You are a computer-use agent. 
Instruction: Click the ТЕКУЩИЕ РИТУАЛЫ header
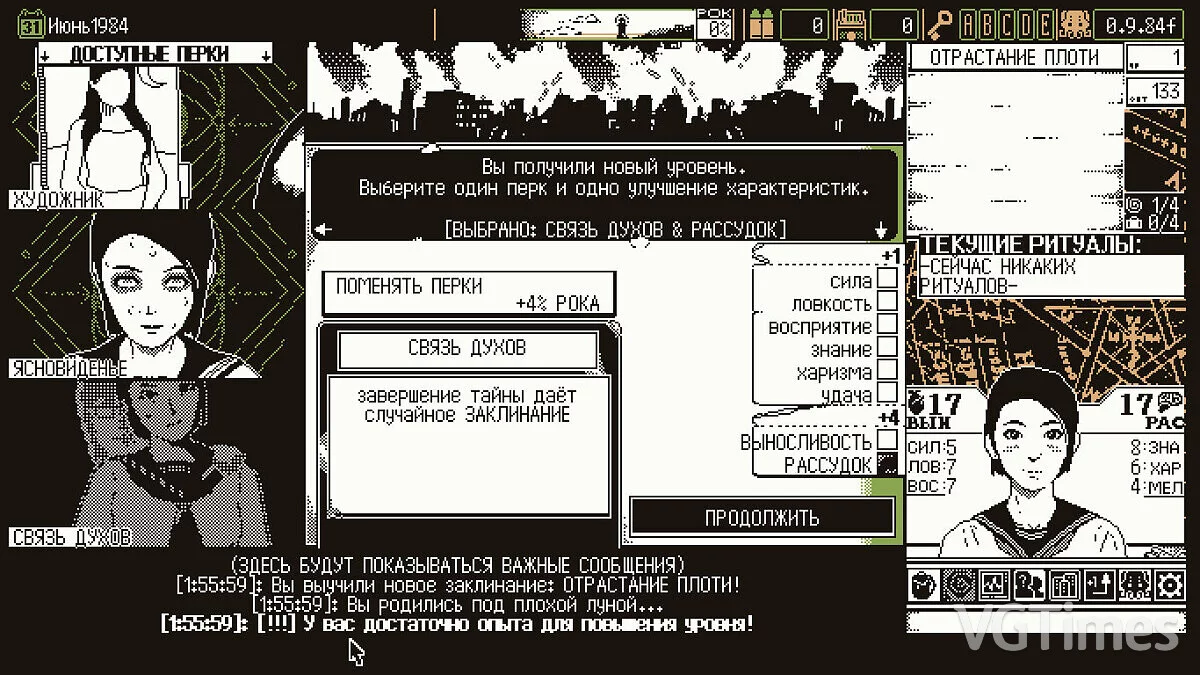(x=1032, y=245)
